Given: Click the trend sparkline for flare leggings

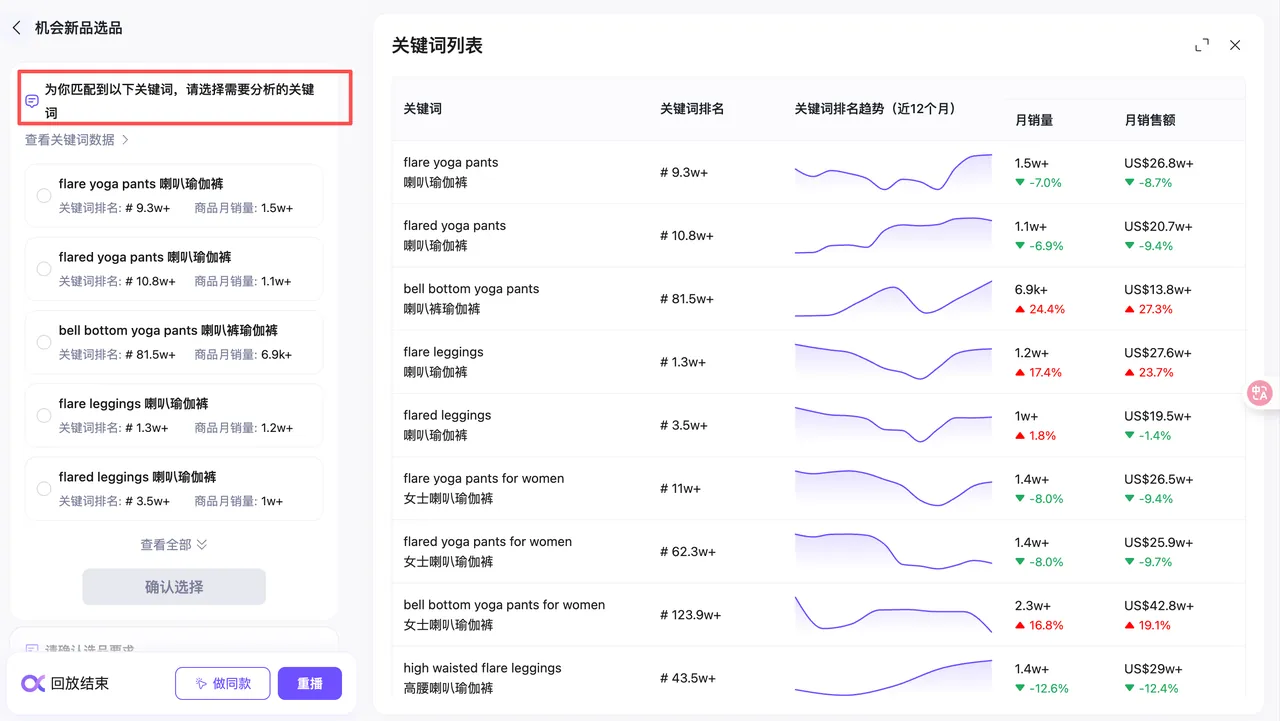Looking at the screenshot, I should tap(893, 362).
